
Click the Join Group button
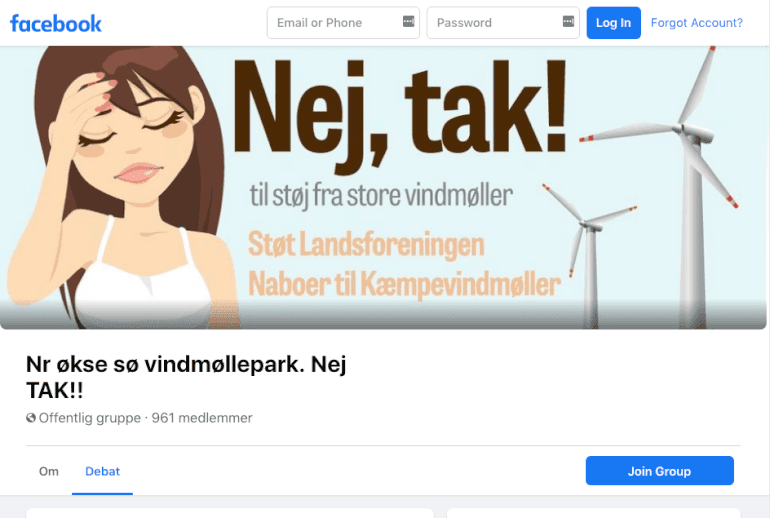tap(660, 471)
